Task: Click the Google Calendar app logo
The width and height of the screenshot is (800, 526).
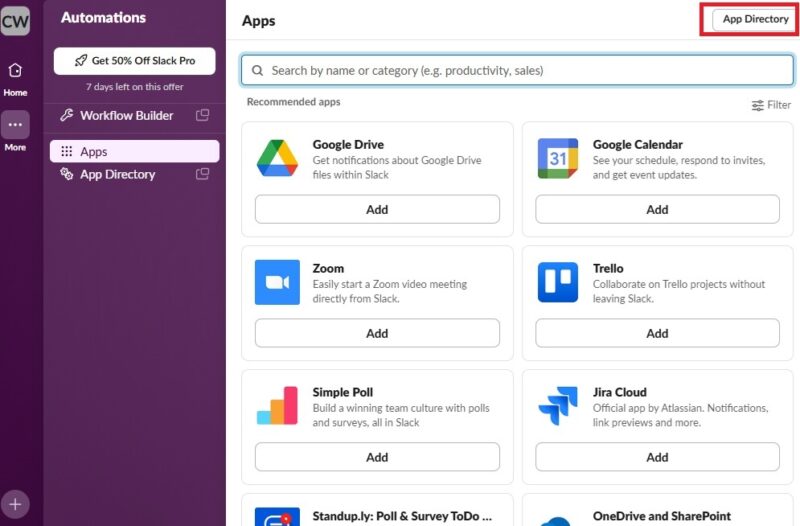Action: click(x=558, y=159)
